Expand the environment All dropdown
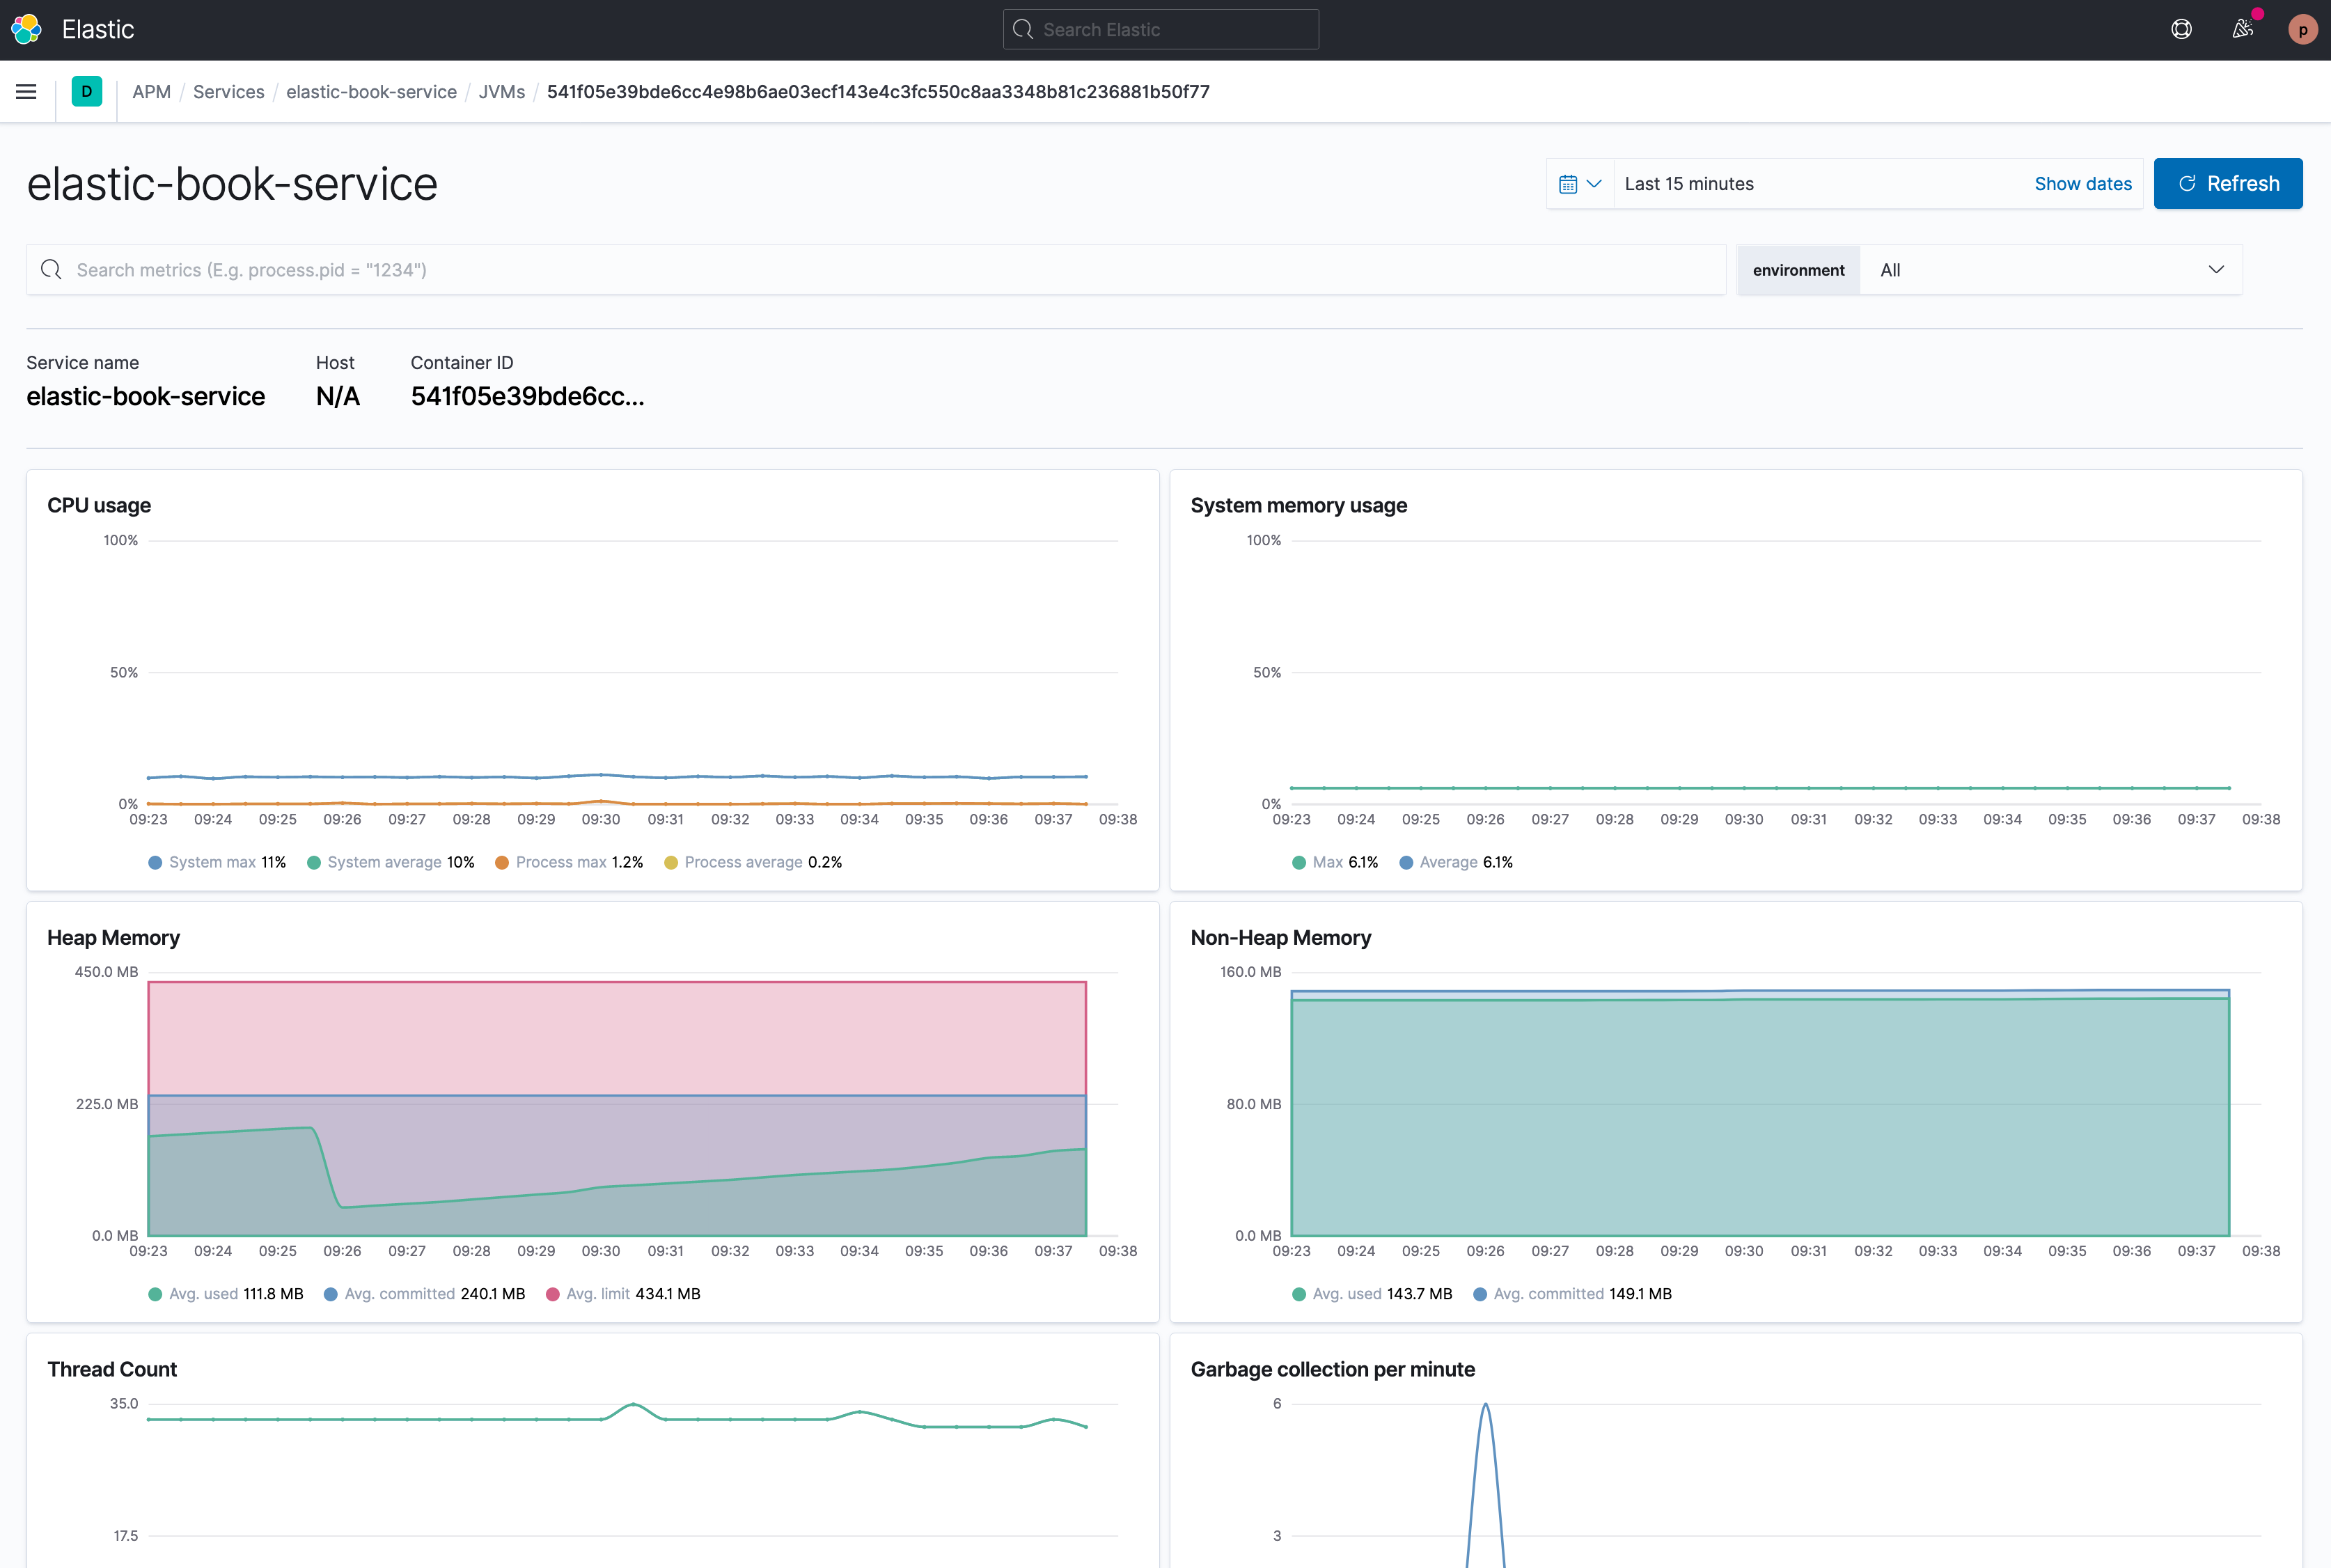The height and width of the screenshot is (1568, 2331). click(2049, 270)
